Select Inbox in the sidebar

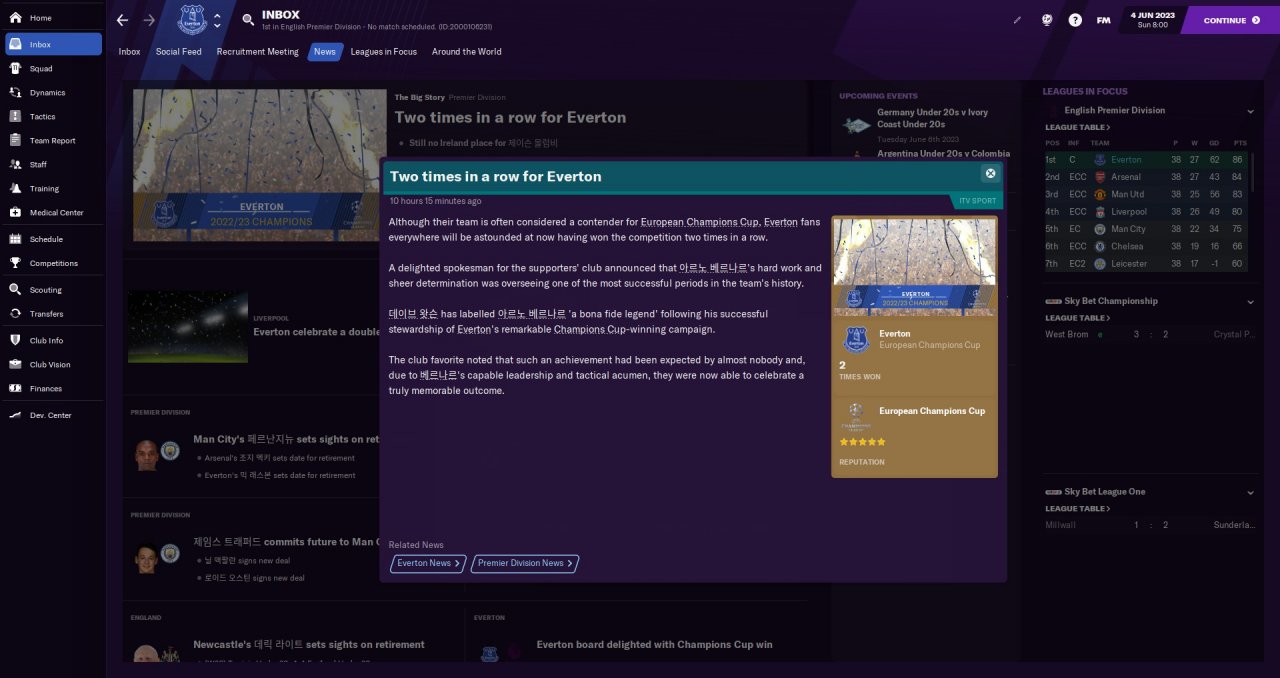53,44
